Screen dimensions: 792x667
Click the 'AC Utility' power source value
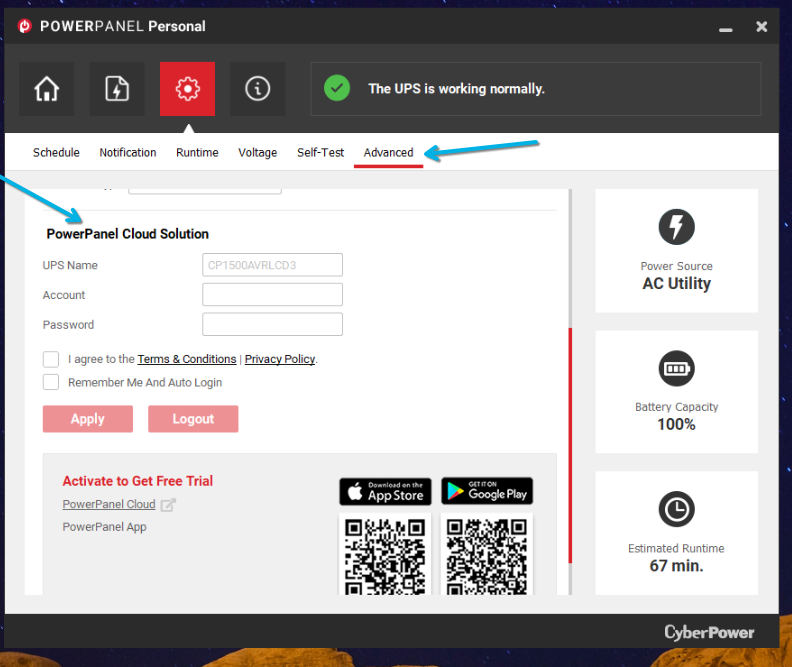(x=676, y=283)
